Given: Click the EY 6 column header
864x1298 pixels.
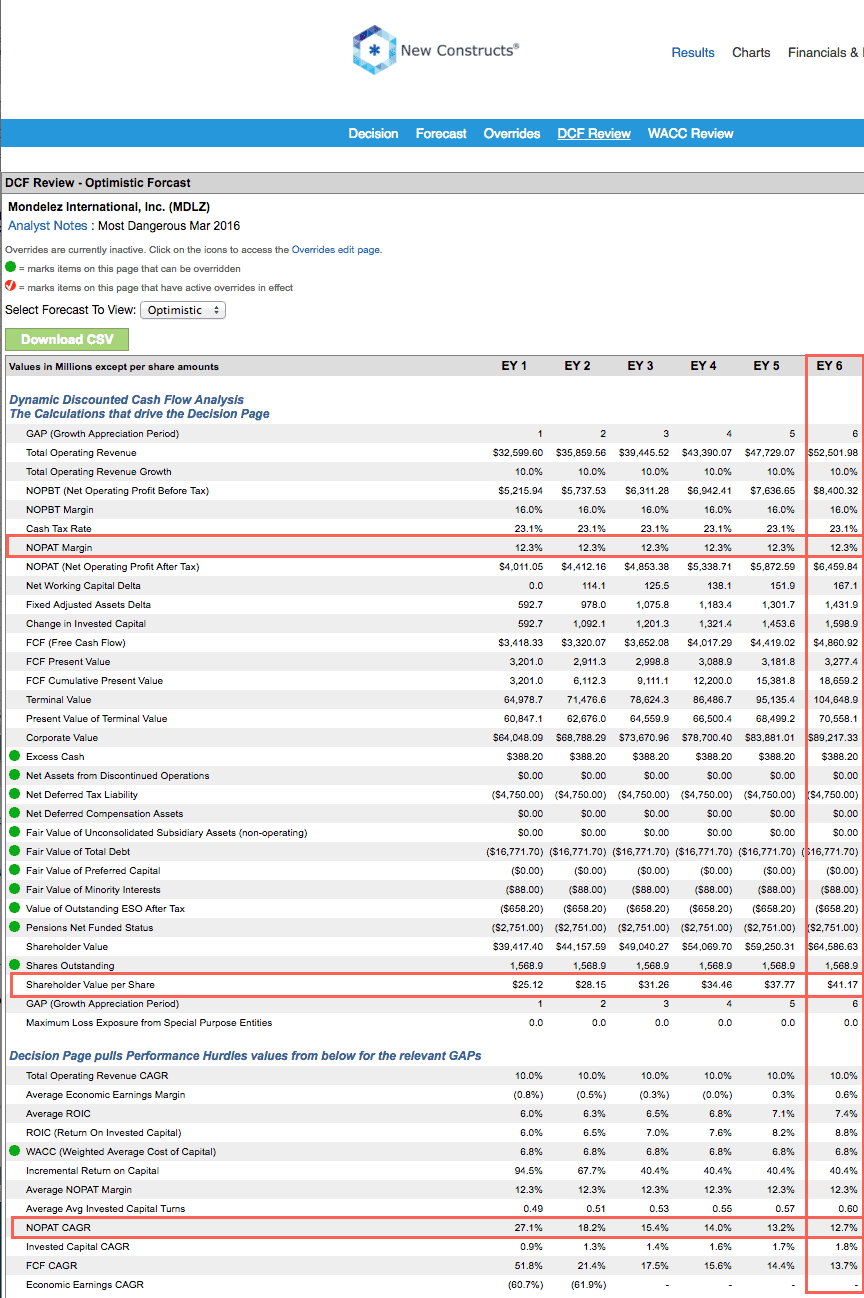Looking at the screenshot, I should [829, 366].
